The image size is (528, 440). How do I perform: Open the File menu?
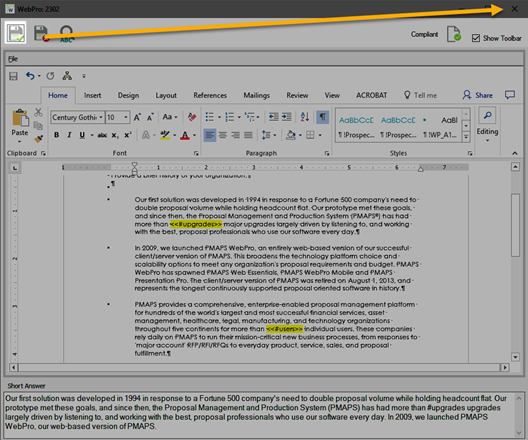13,59
